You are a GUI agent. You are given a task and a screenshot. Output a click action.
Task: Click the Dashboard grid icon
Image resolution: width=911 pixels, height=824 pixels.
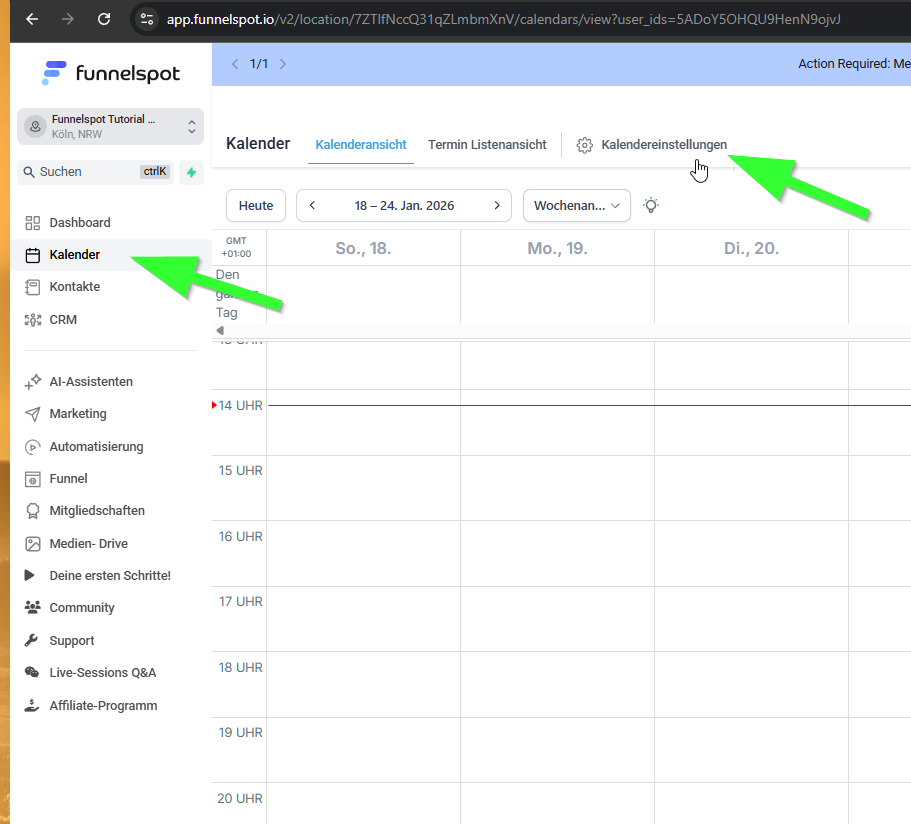click(33, 223)
